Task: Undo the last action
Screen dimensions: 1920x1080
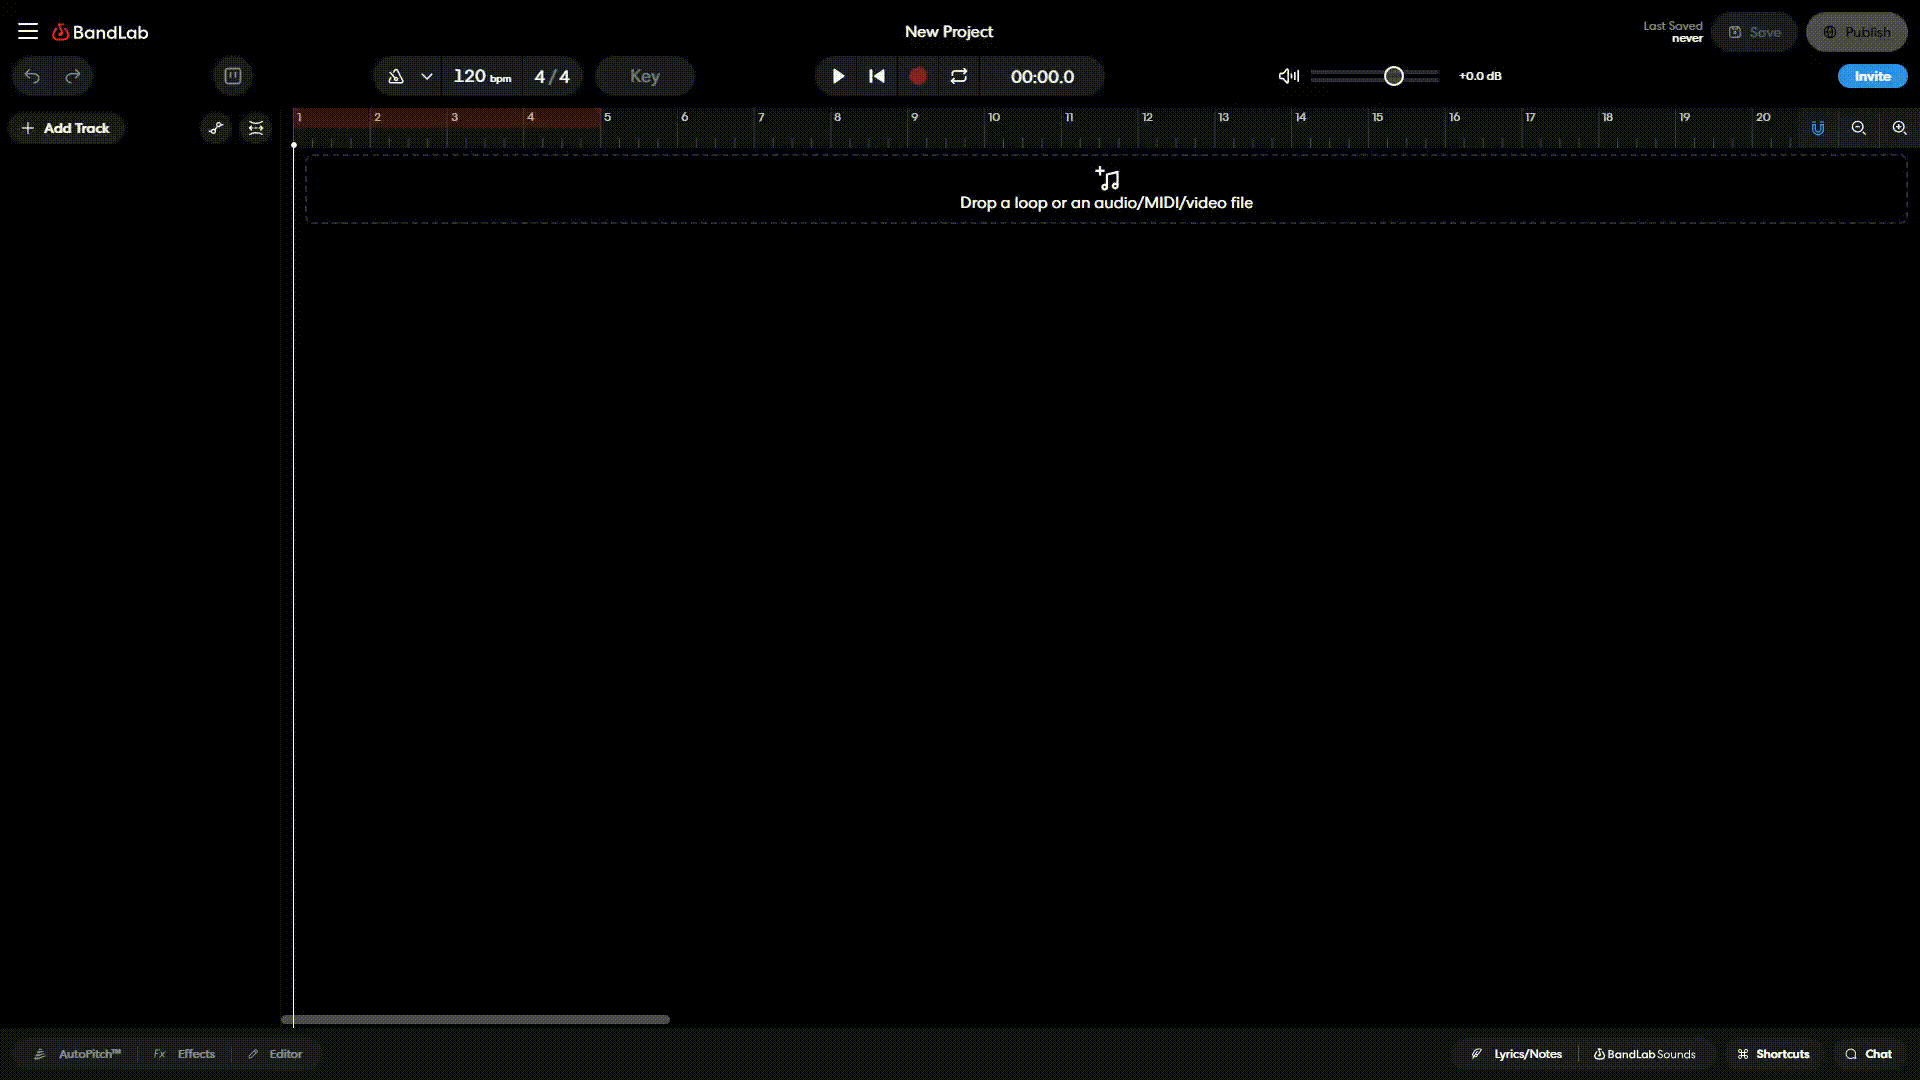Action: click(x=32, y=76)
